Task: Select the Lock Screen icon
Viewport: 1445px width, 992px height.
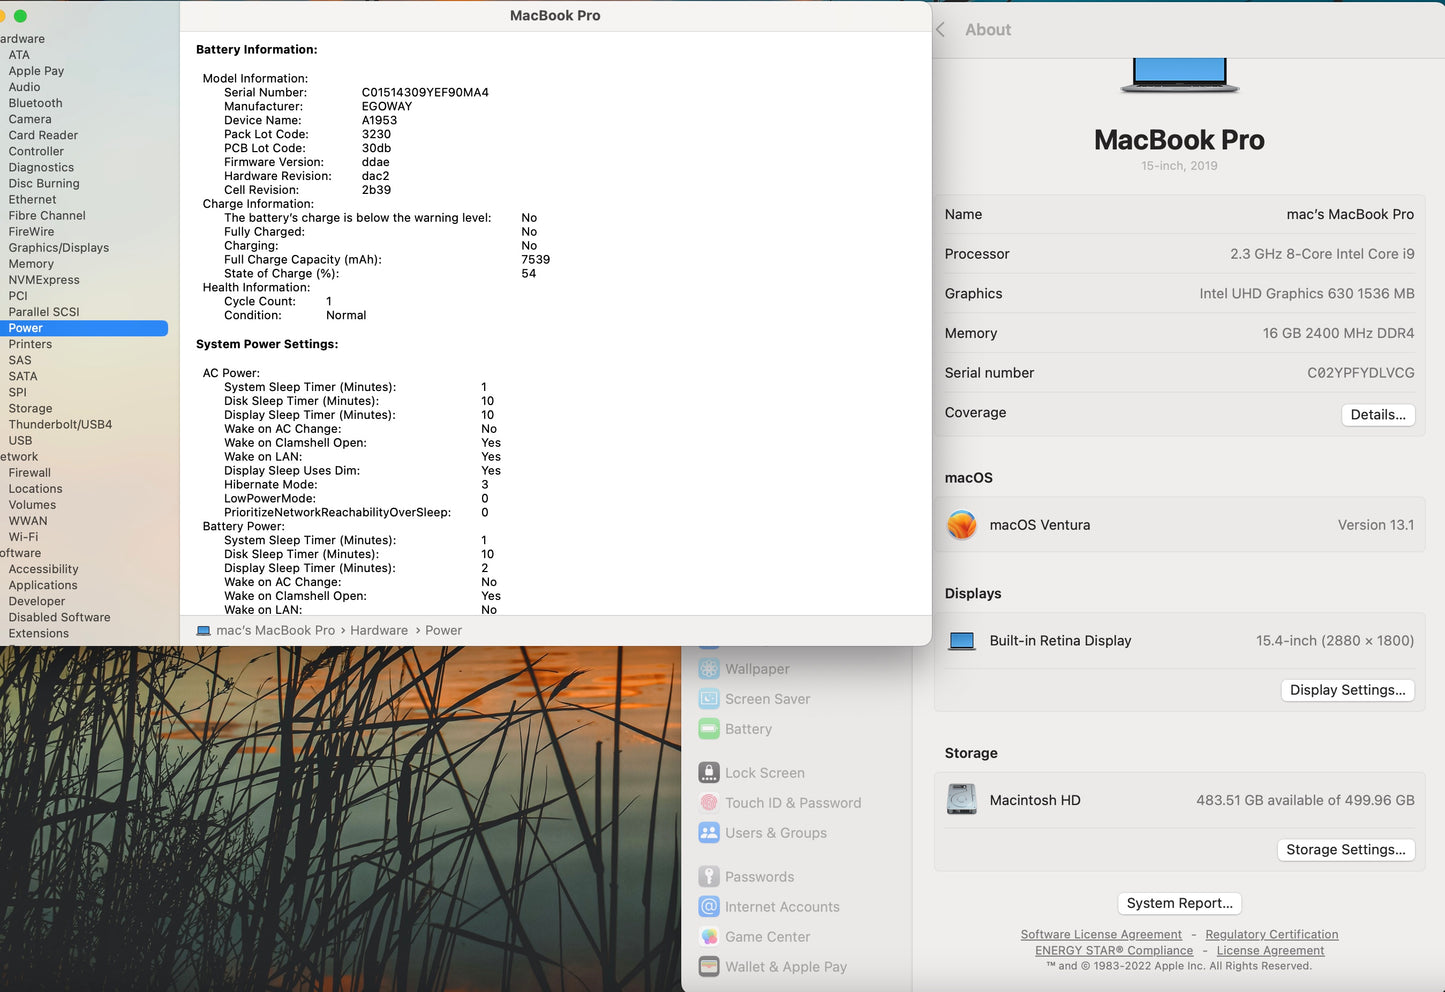Action: point(709,773)
